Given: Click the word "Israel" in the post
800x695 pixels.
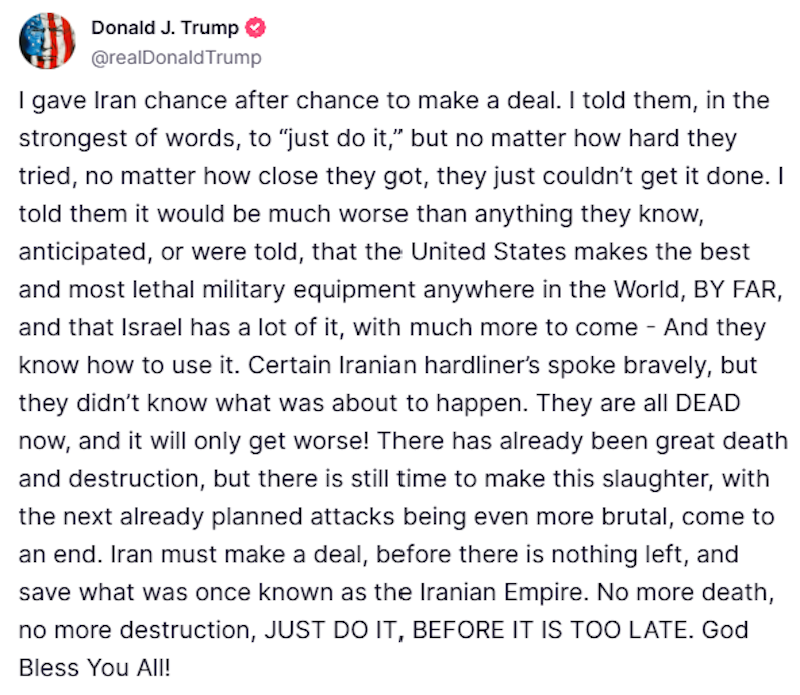Looking at the screenshot, I should point(152,327).
